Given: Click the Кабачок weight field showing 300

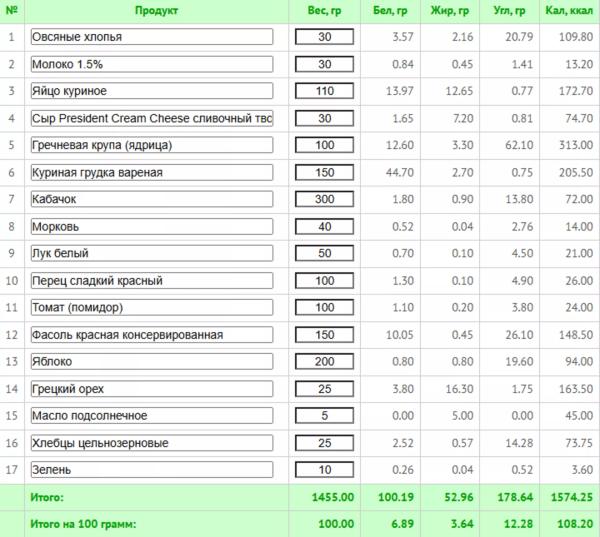Looking at the screenshot, I should [324, 199].
